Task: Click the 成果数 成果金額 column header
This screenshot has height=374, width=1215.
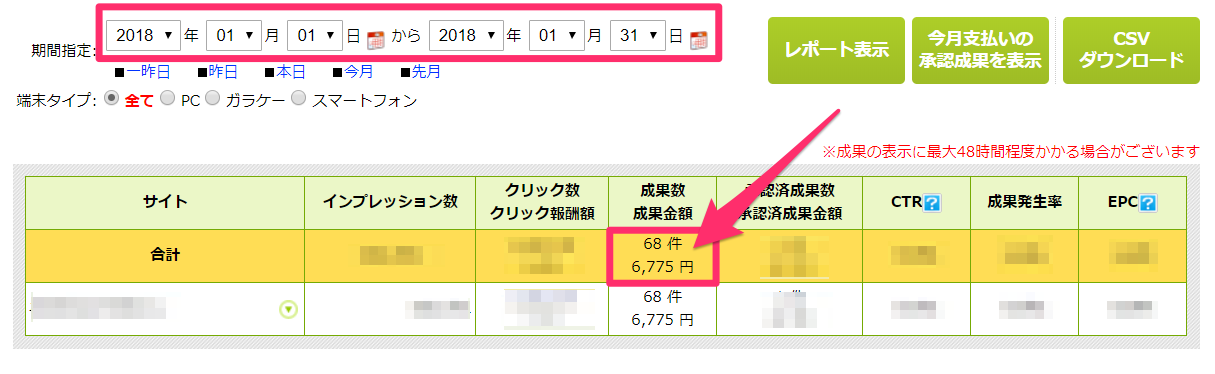Action: tap(662, 202)
